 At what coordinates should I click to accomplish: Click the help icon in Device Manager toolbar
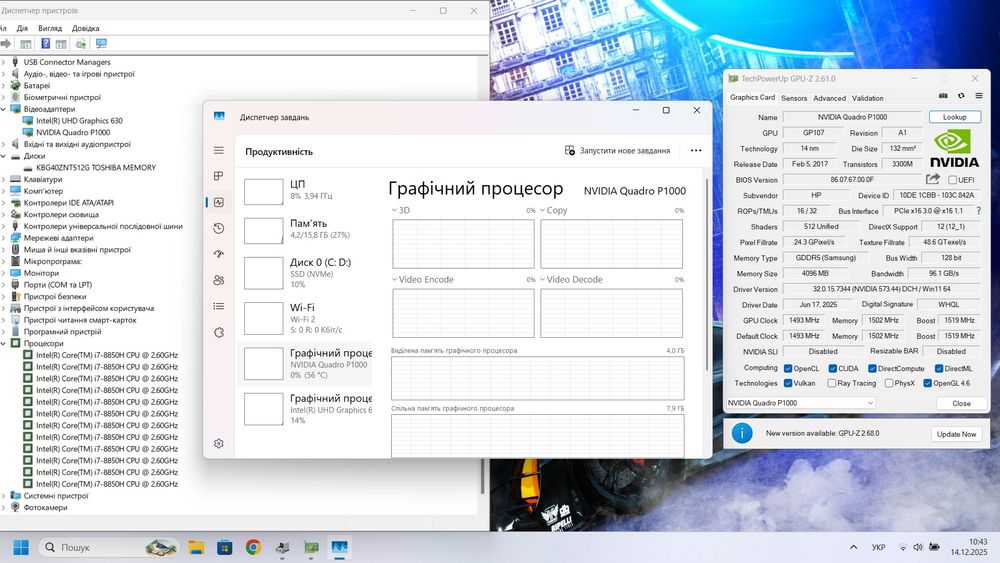click(45, 43)
